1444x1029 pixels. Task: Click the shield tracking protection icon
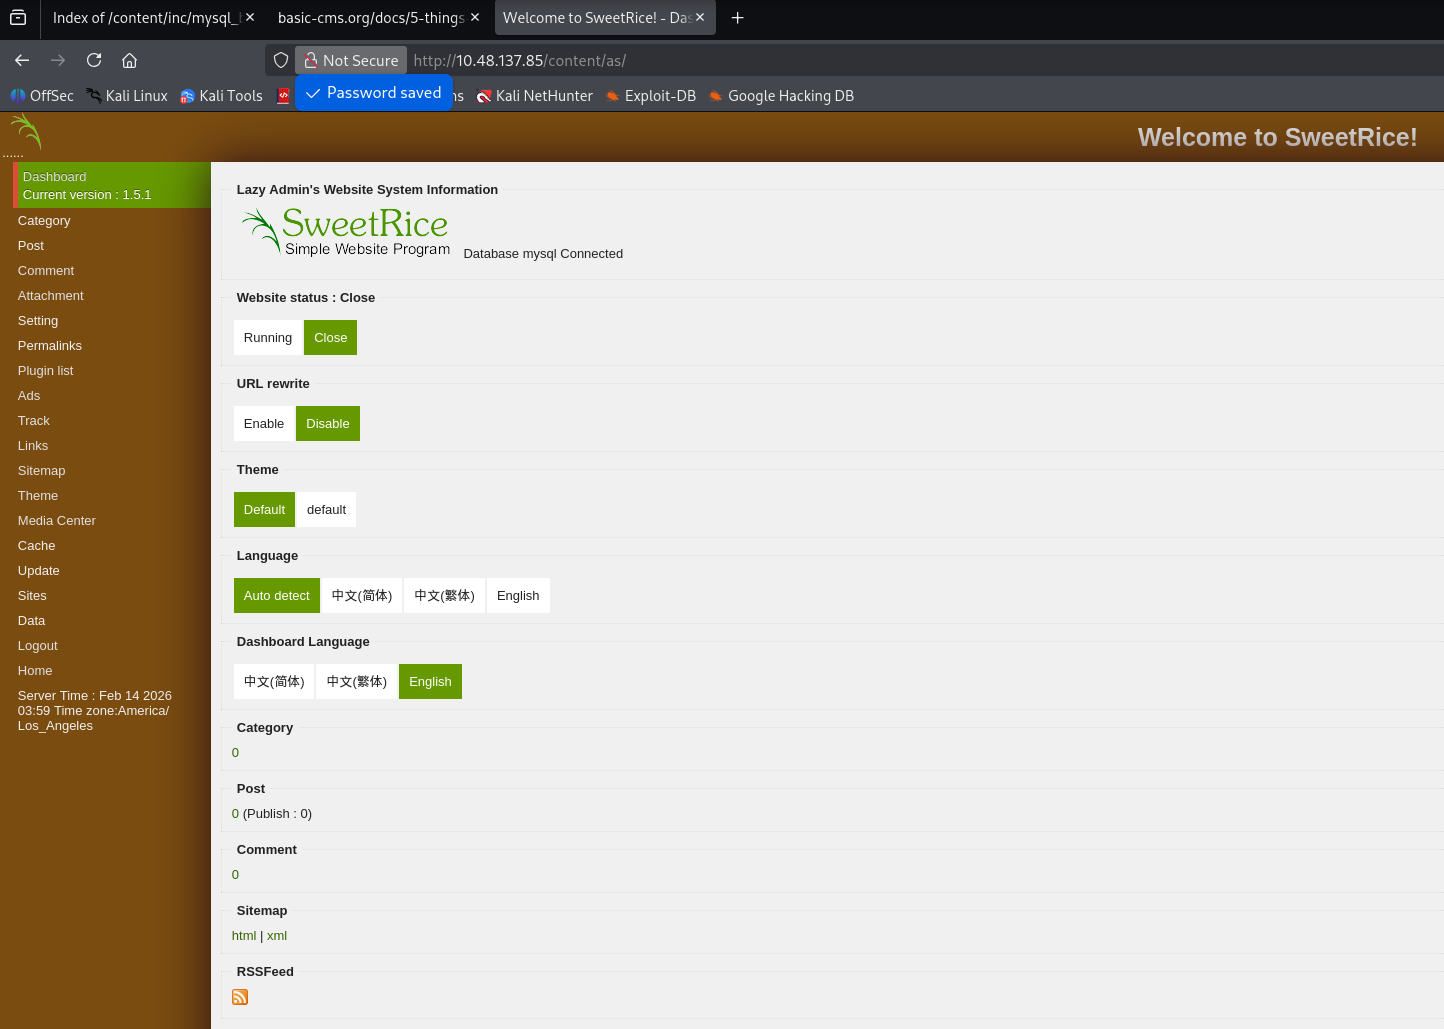point(281,60)
